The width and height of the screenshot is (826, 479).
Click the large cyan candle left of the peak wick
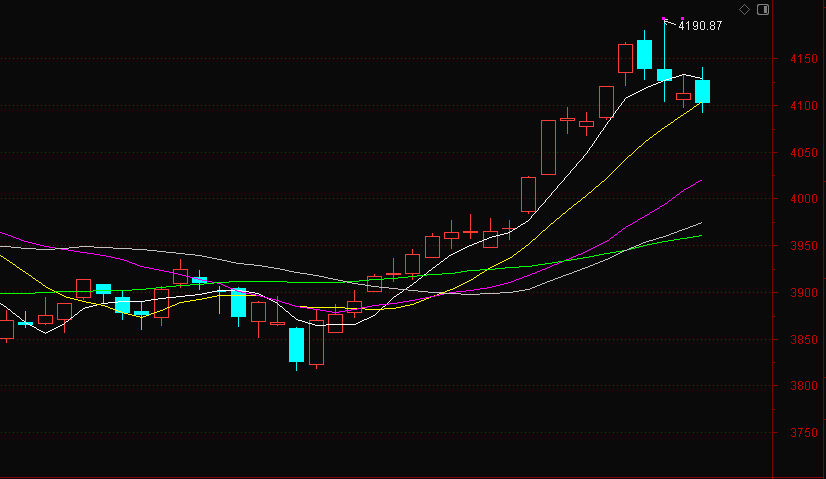tap(645, 54)
